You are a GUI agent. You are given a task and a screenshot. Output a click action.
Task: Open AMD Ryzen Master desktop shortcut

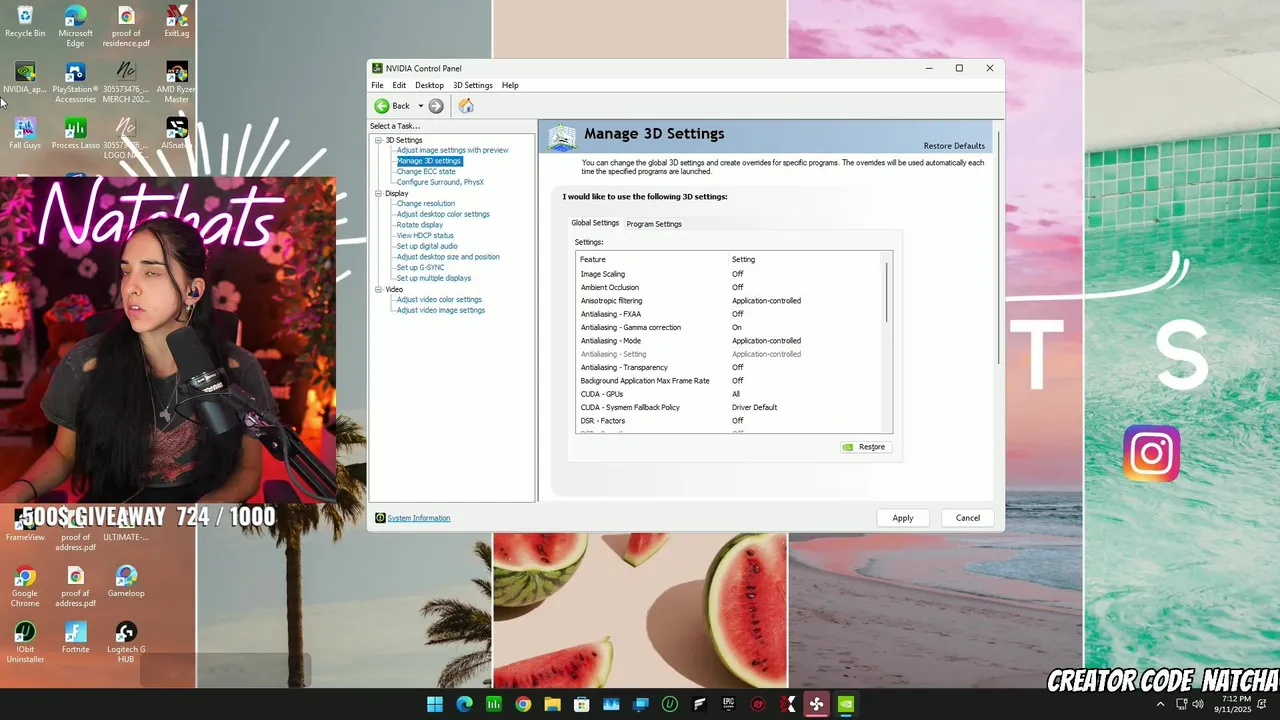tap(177, 83)
